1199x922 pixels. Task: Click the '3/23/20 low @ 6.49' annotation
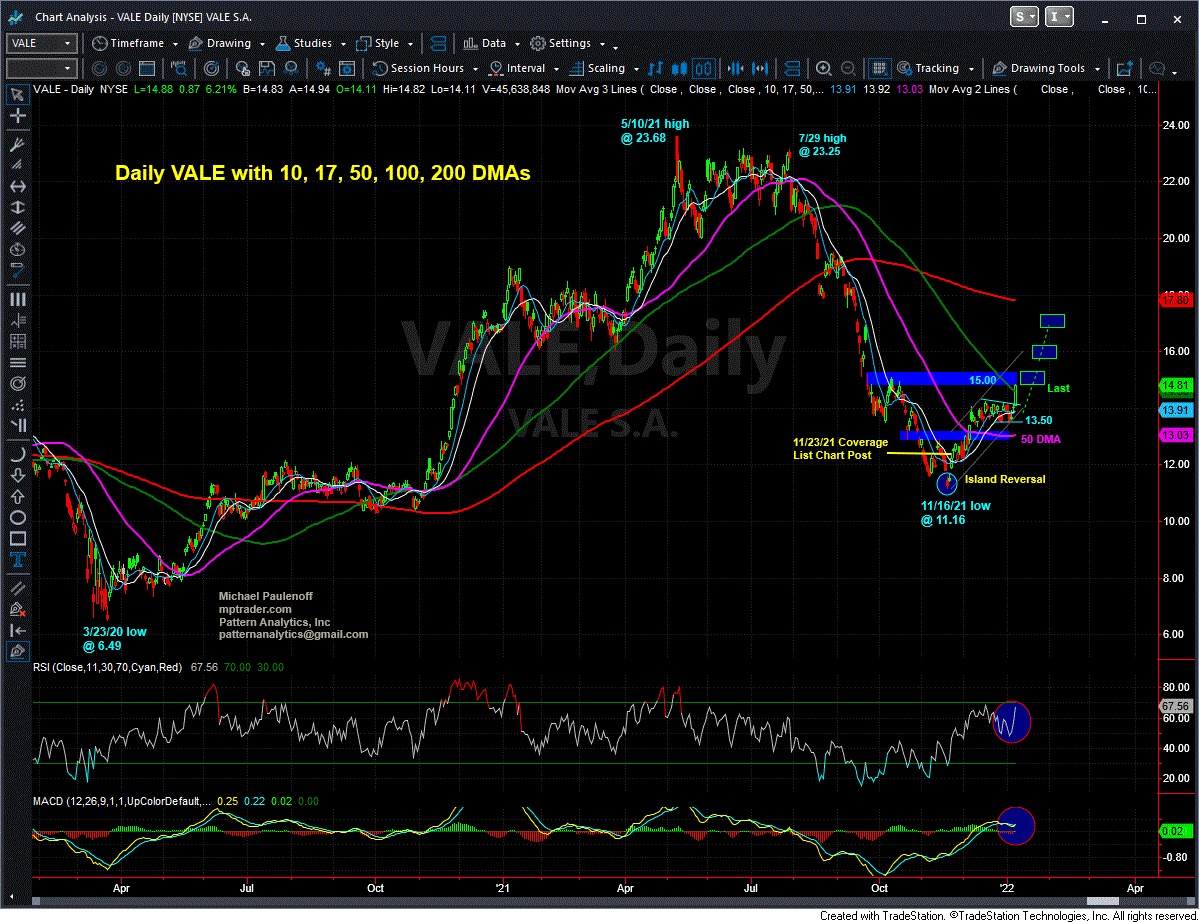114,639
